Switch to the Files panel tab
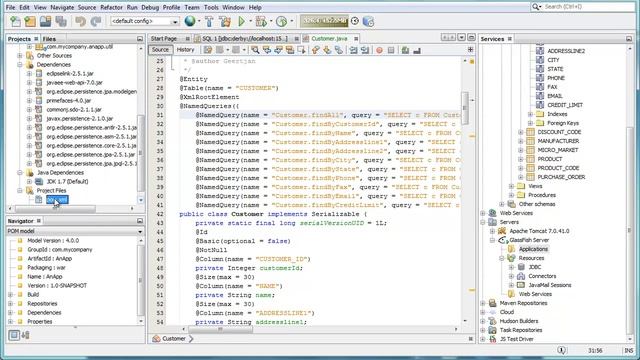 click(49, 39)
